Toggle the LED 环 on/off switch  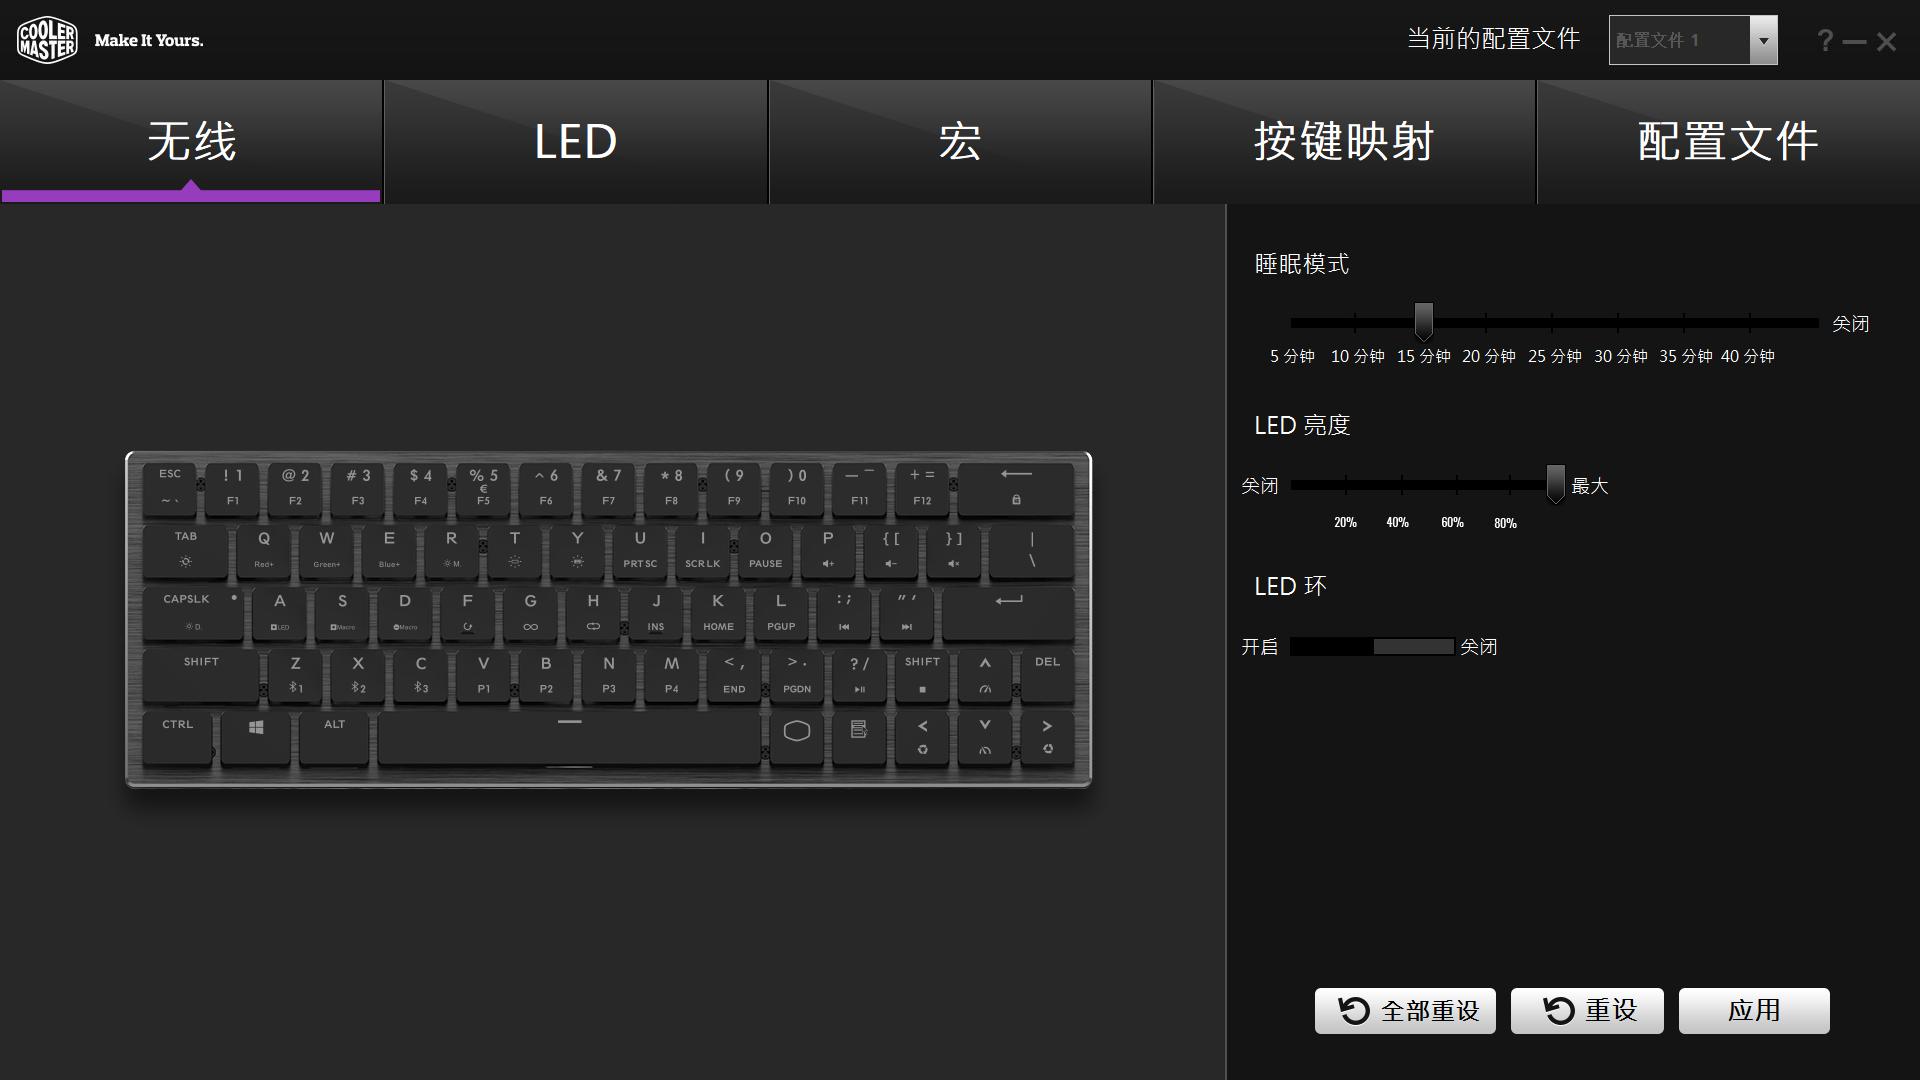tap(1372, 647)
